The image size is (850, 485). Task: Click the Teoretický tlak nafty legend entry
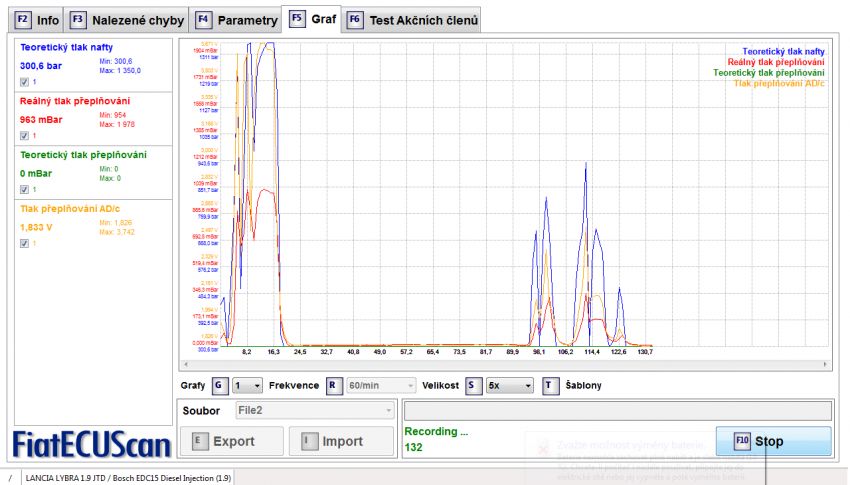coord(776,50)
